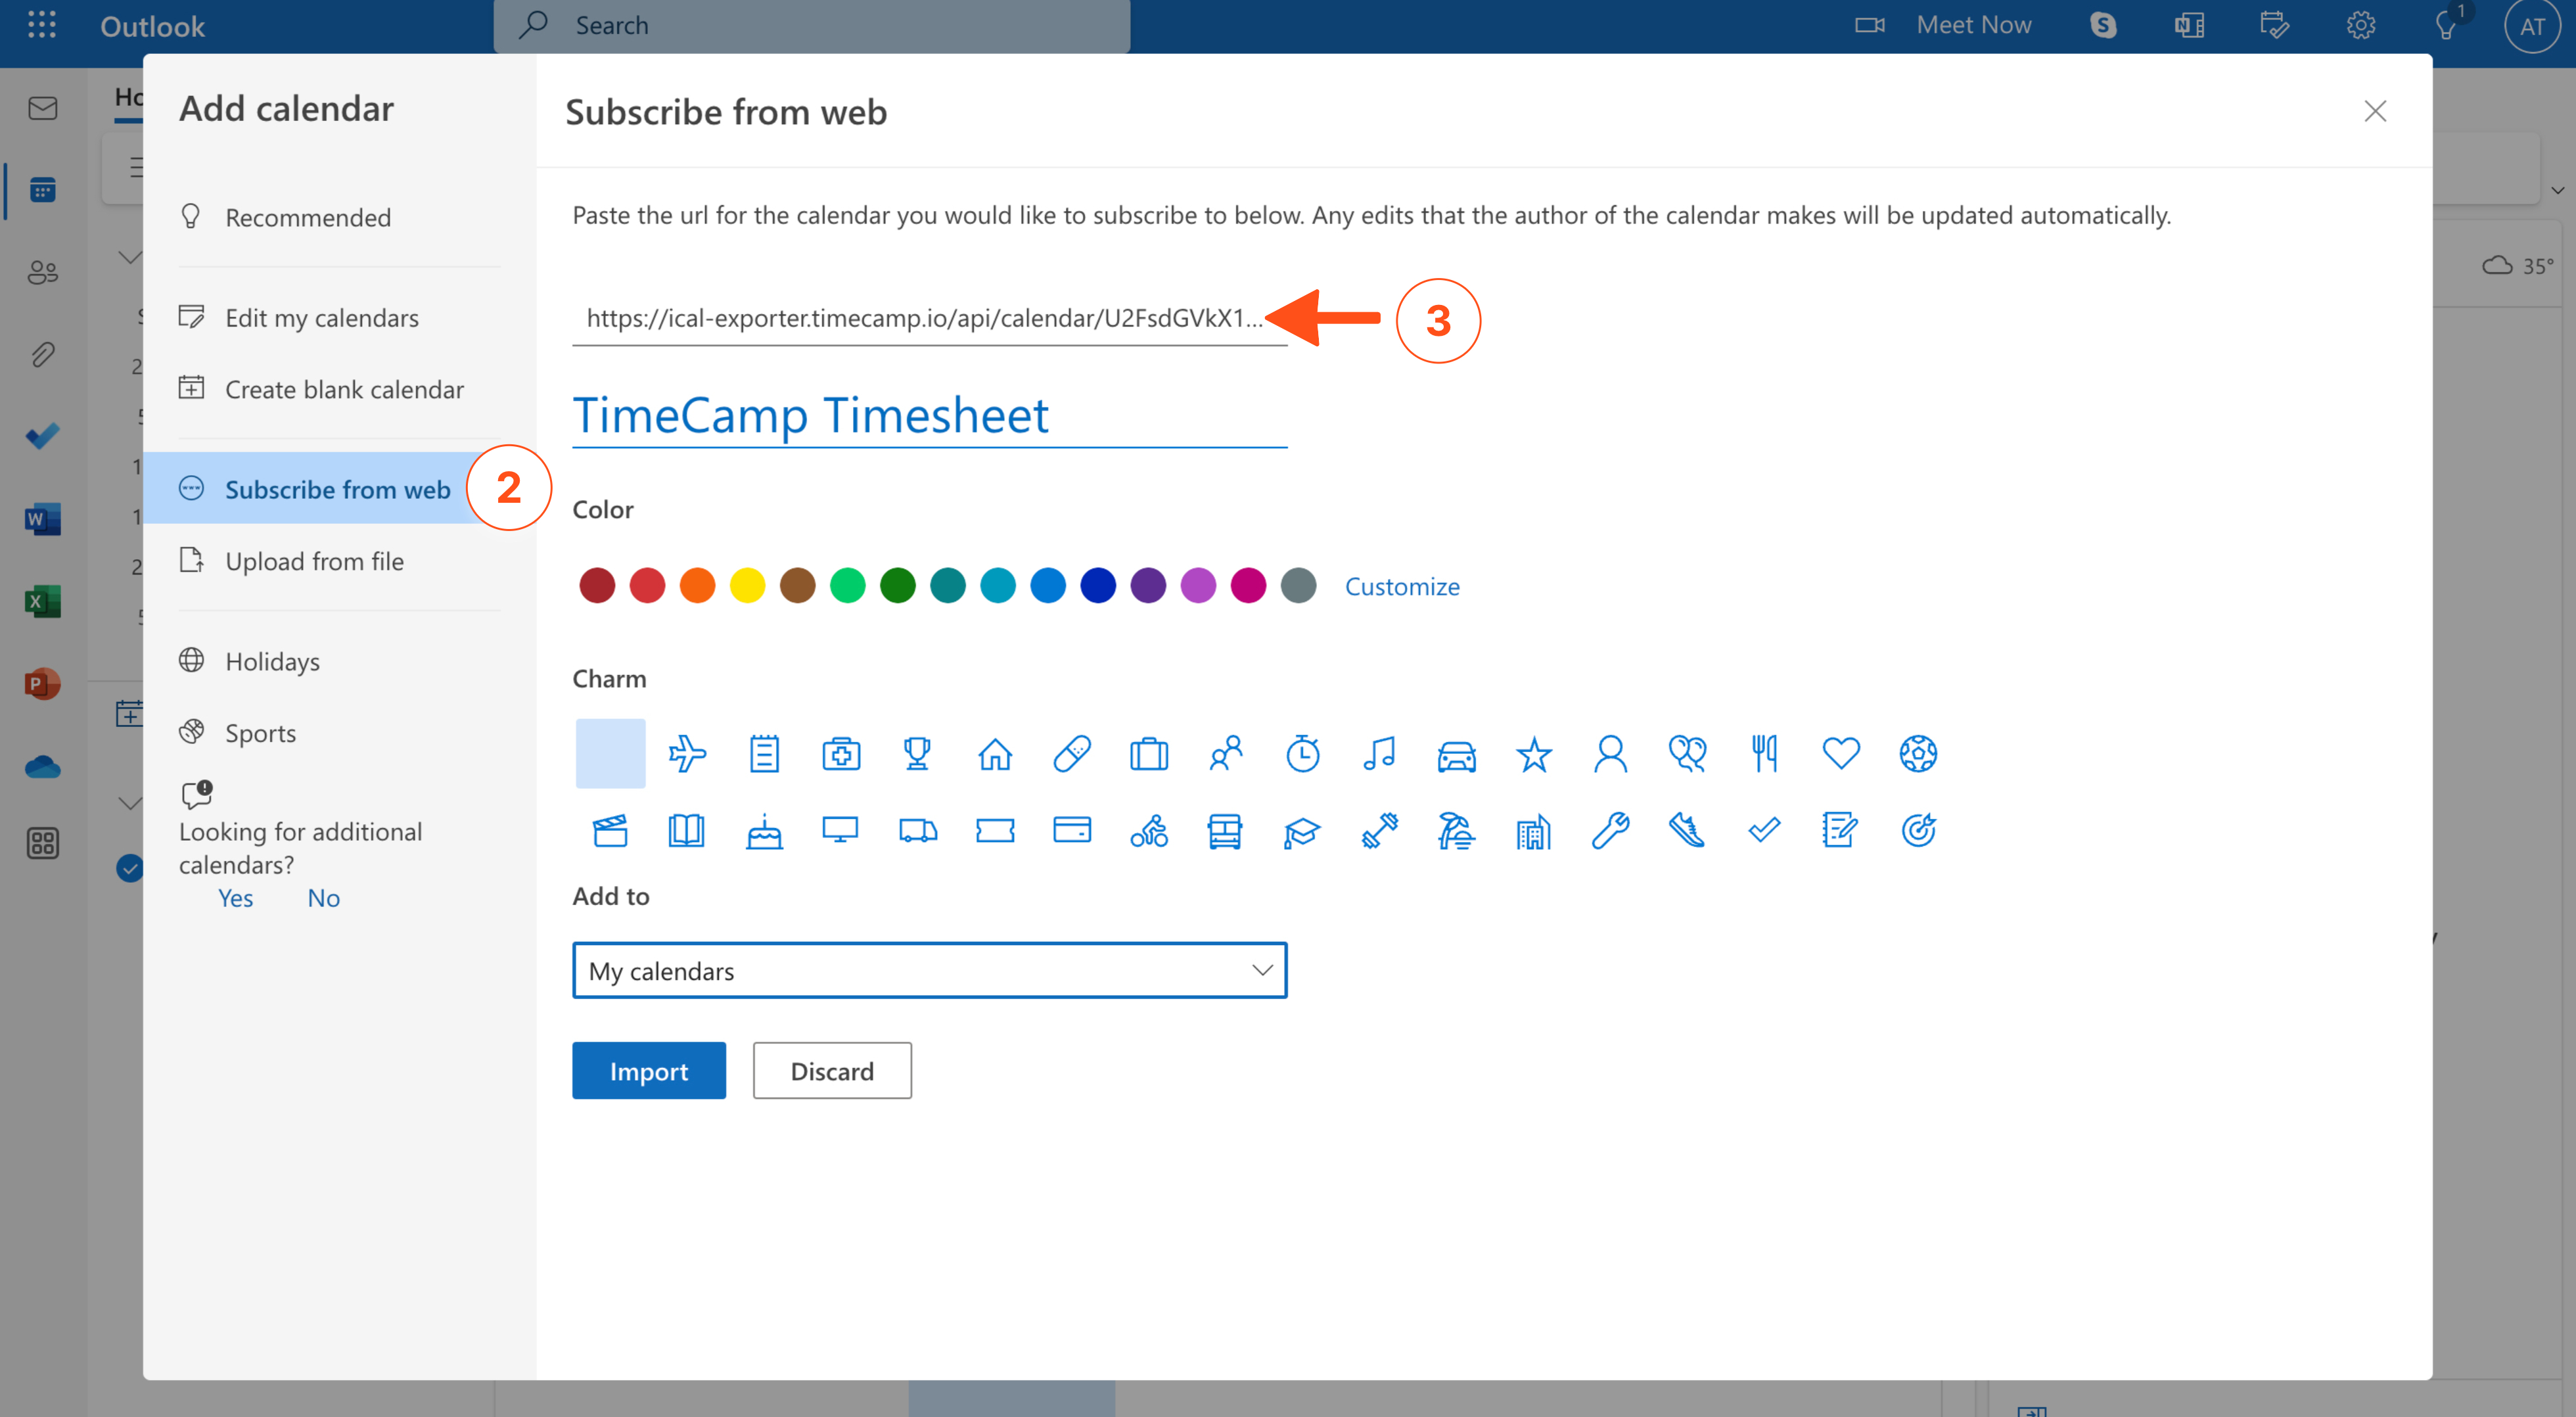Select the birthday cake charm
The width and height of the screenshot is (2576, 1417).
(764, 831)
